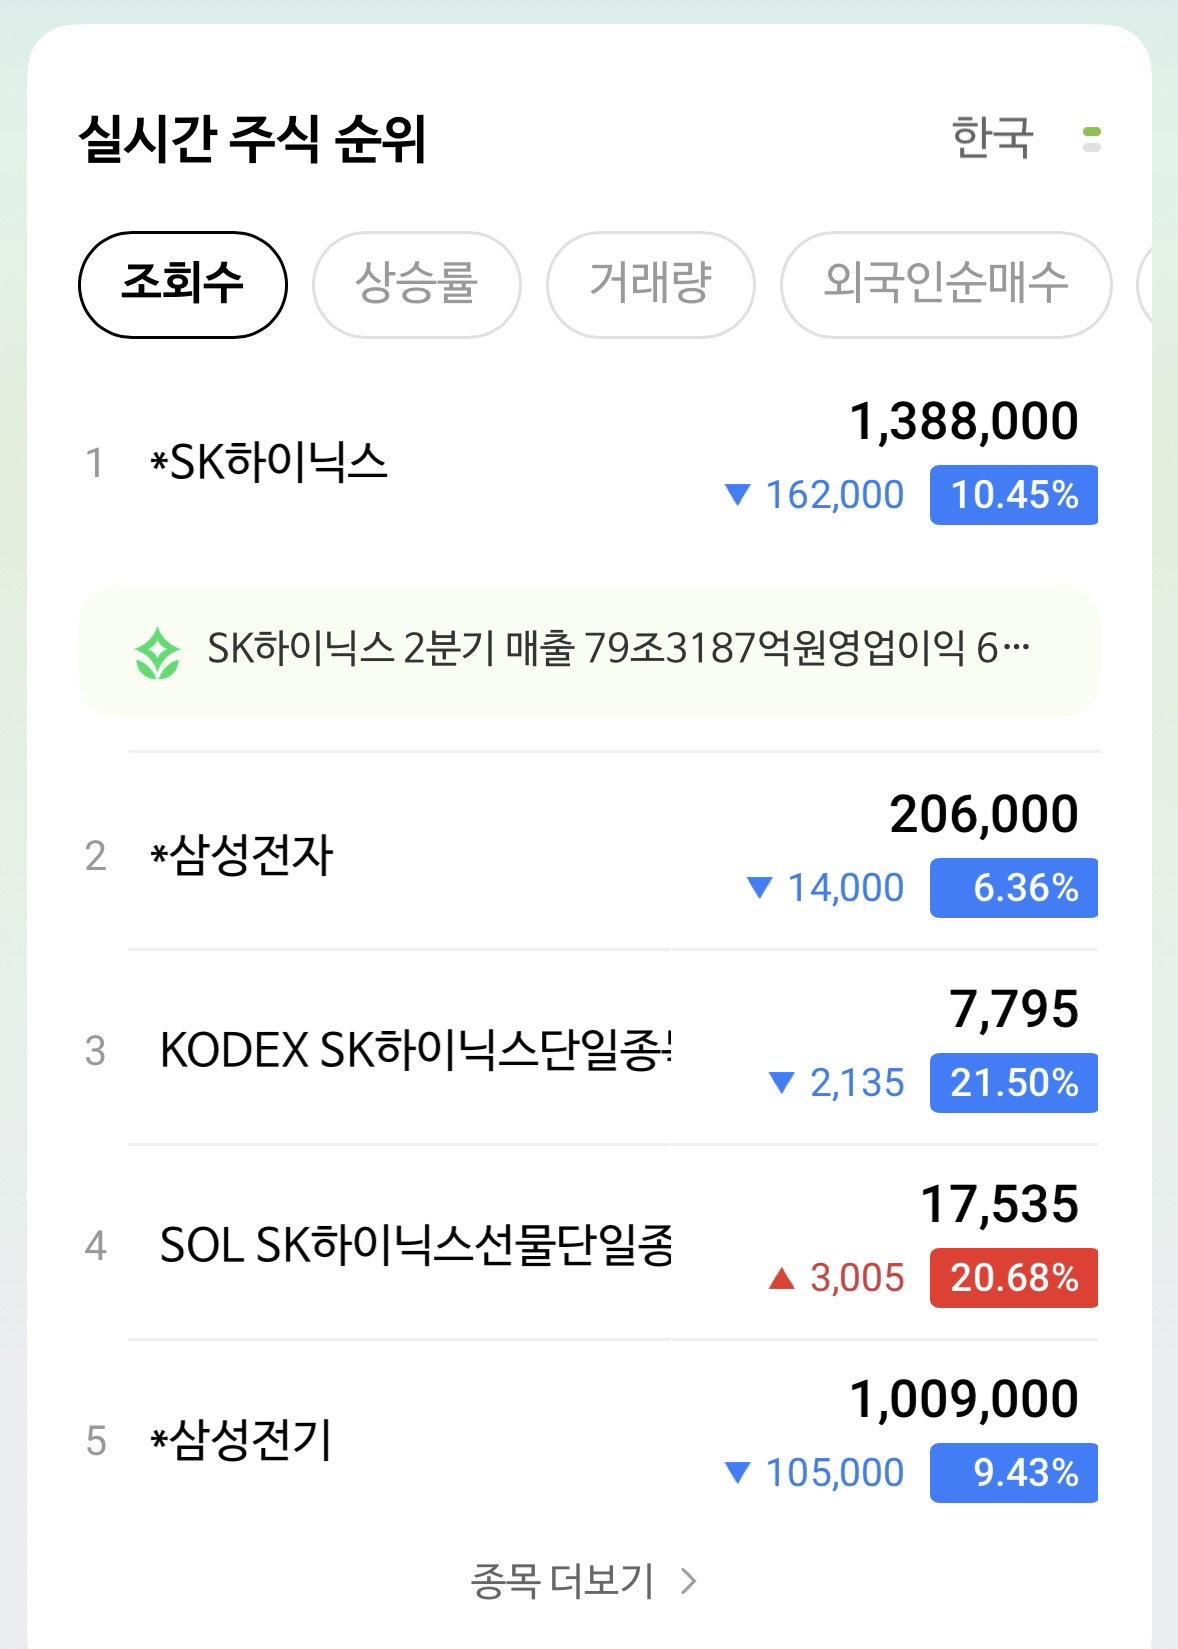Viewport: 1178px width, 1649px height.
Task: Select the 상승률 tab
Action: point(417,285)
